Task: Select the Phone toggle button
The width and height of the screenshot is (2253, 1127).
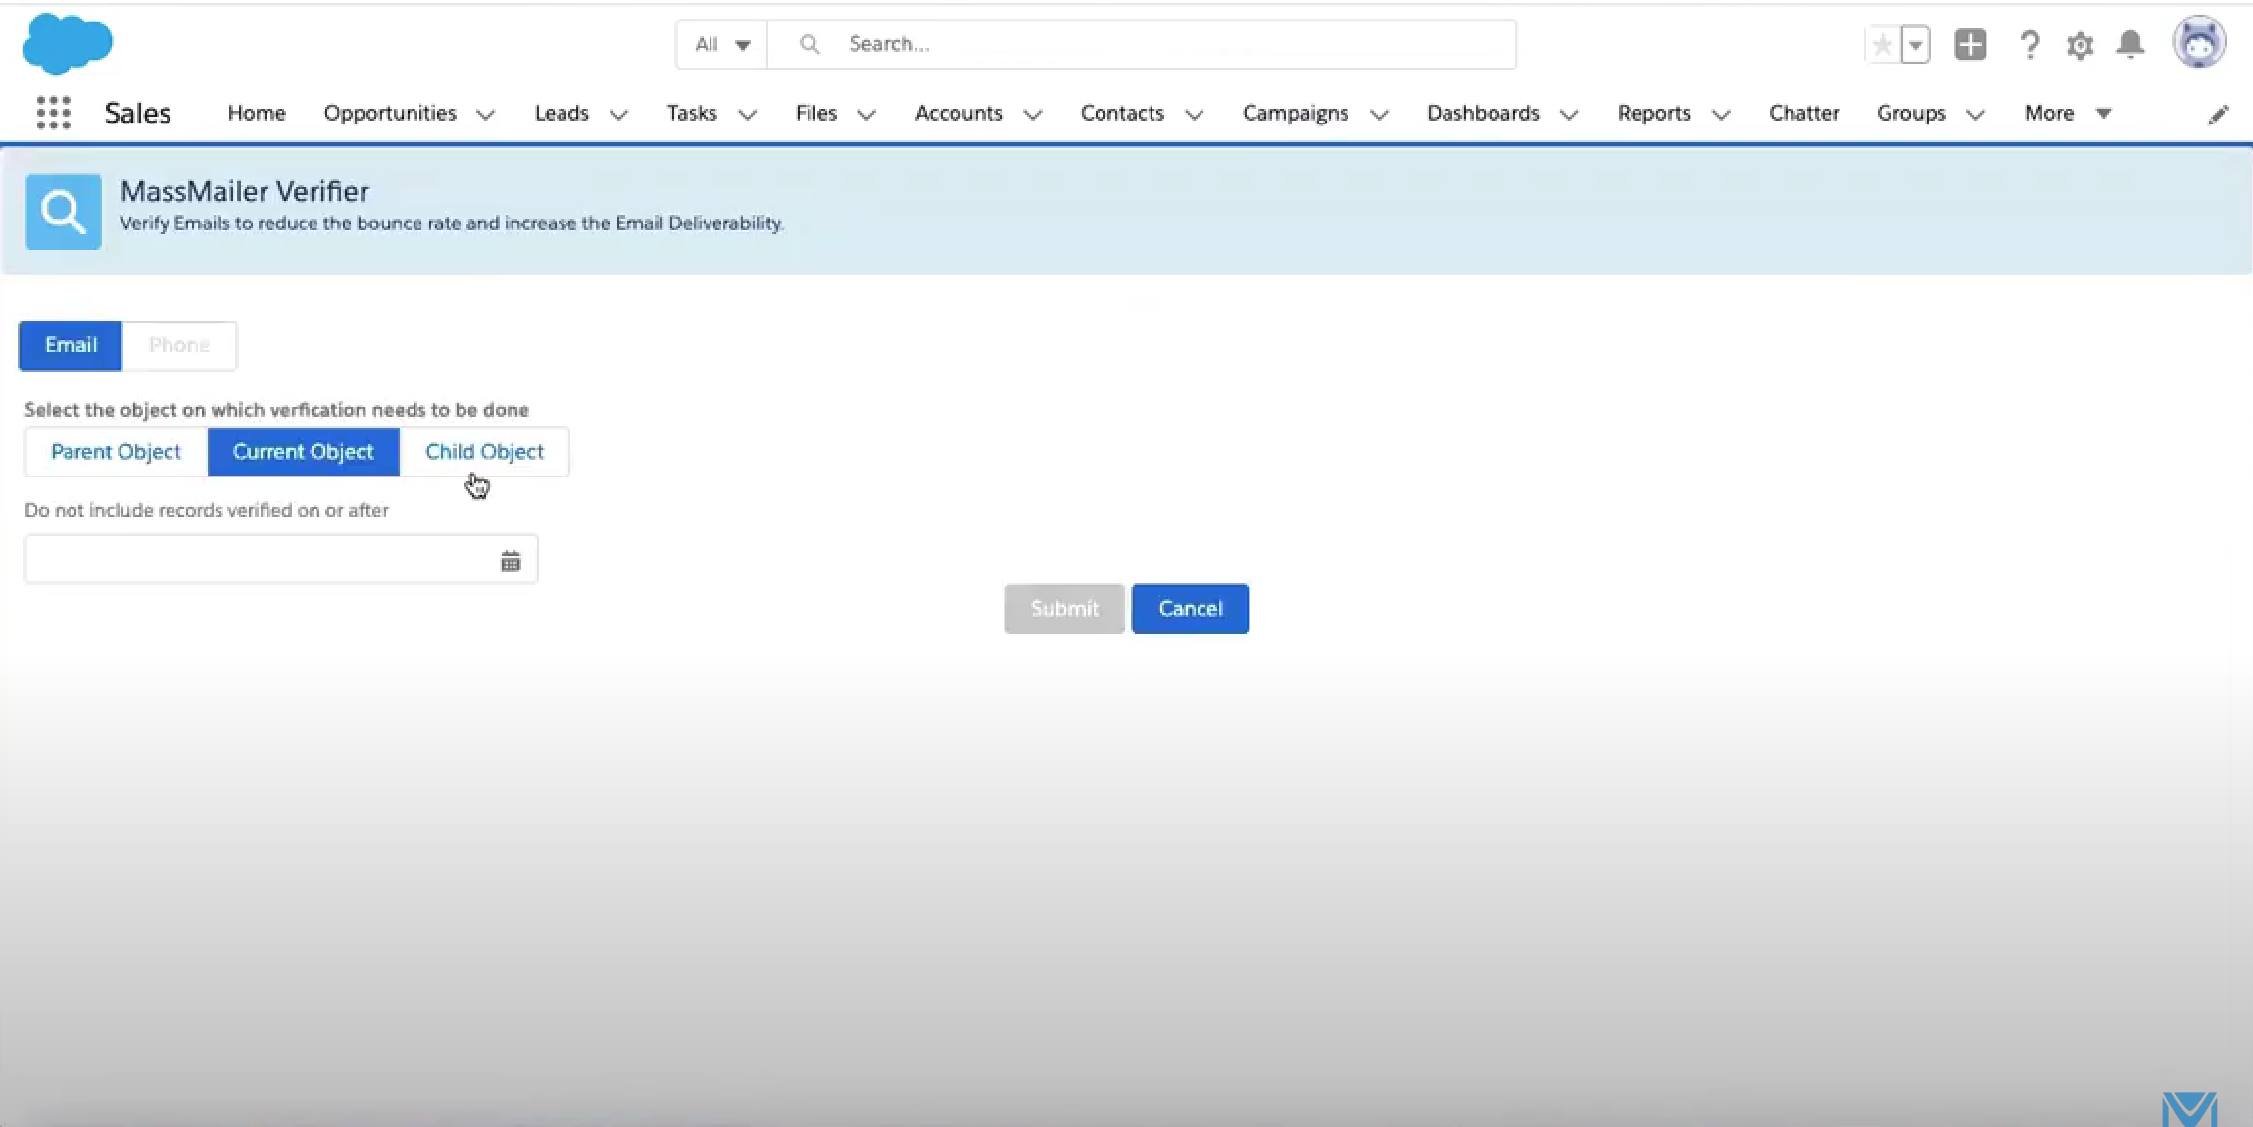Action: [179, 346]
